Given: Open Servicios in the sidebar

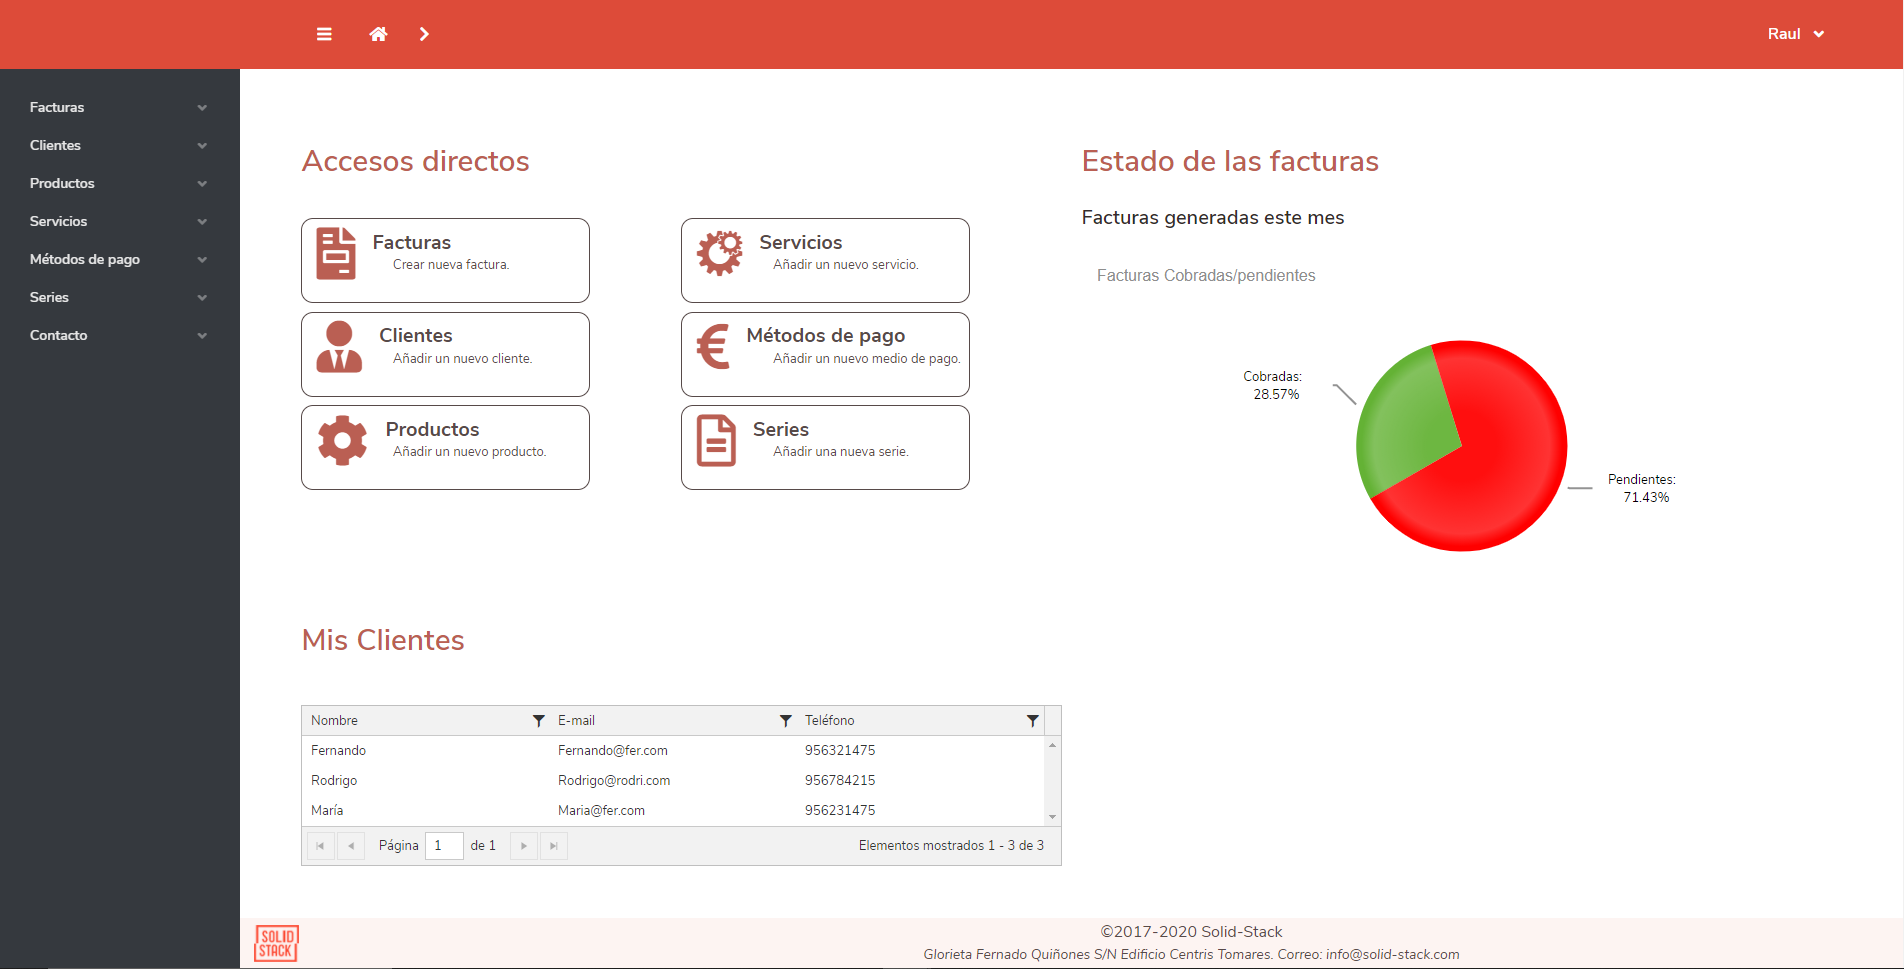Looking at the screenshot, I should (58, 221).
